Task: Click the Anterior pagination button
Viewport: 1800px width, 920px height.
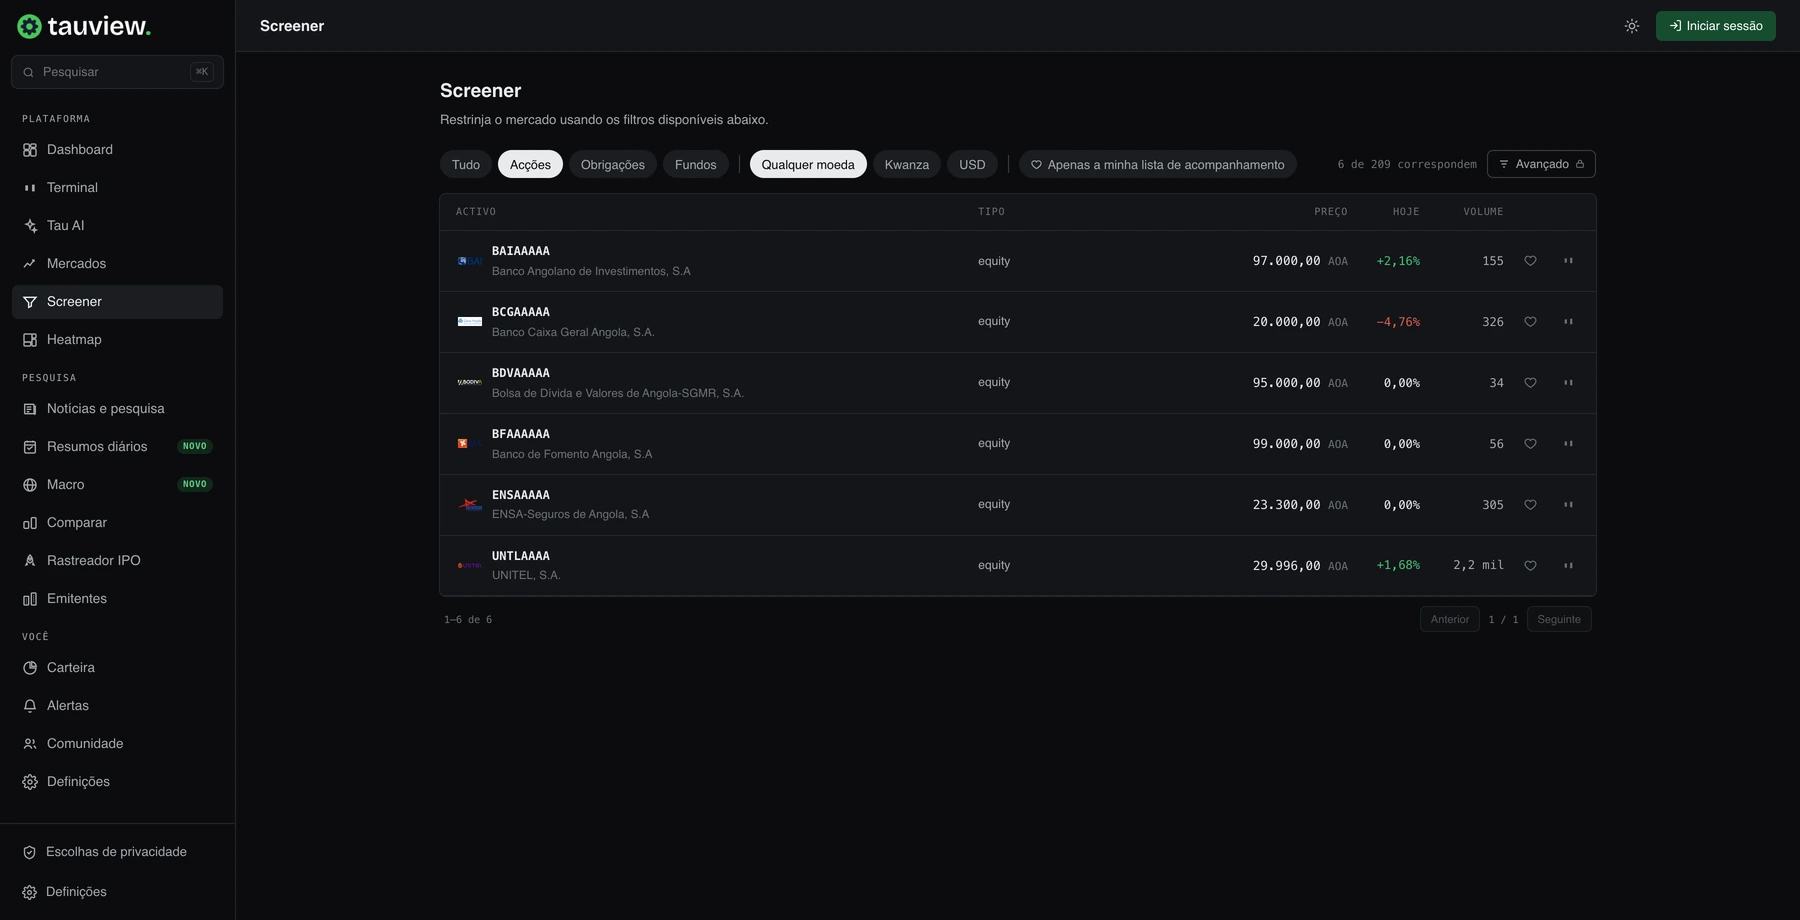Action: coord(1450,620)
